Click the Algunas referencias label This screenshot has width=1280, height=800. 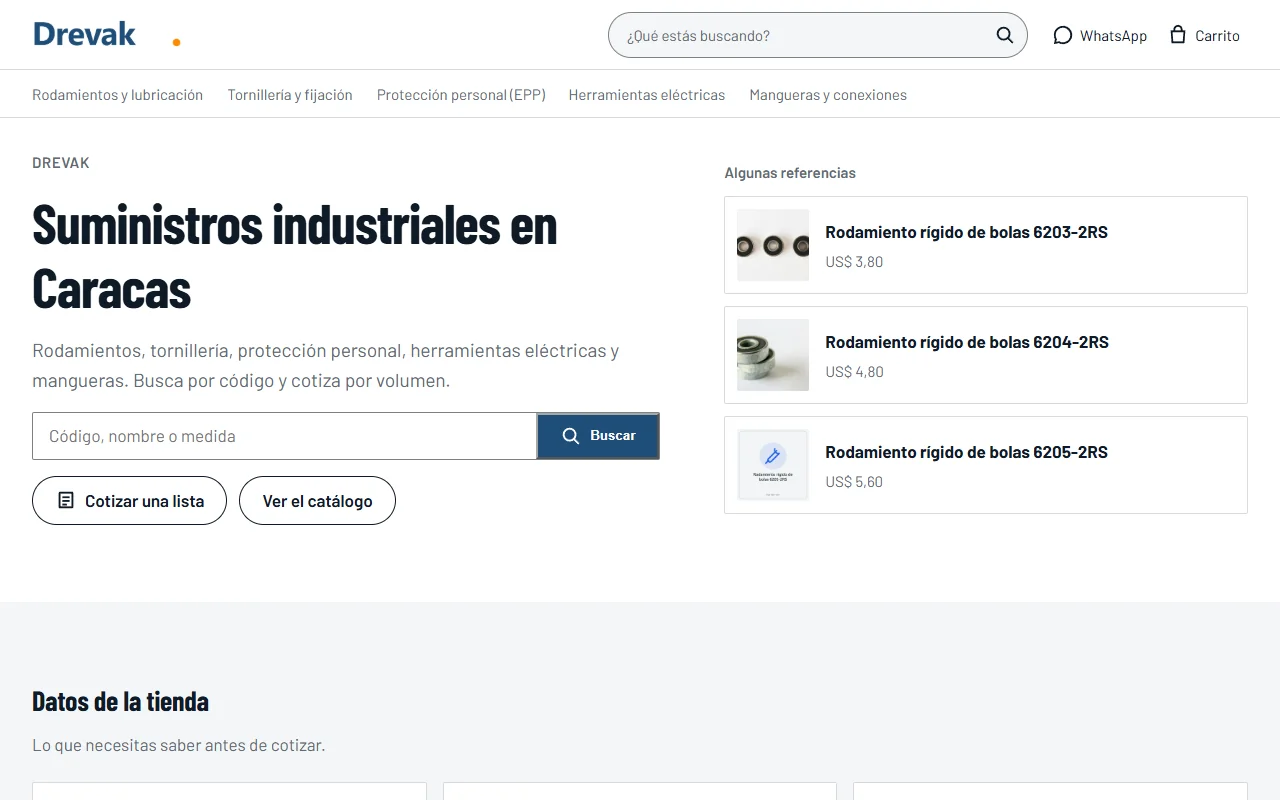[x=790, y=173]
